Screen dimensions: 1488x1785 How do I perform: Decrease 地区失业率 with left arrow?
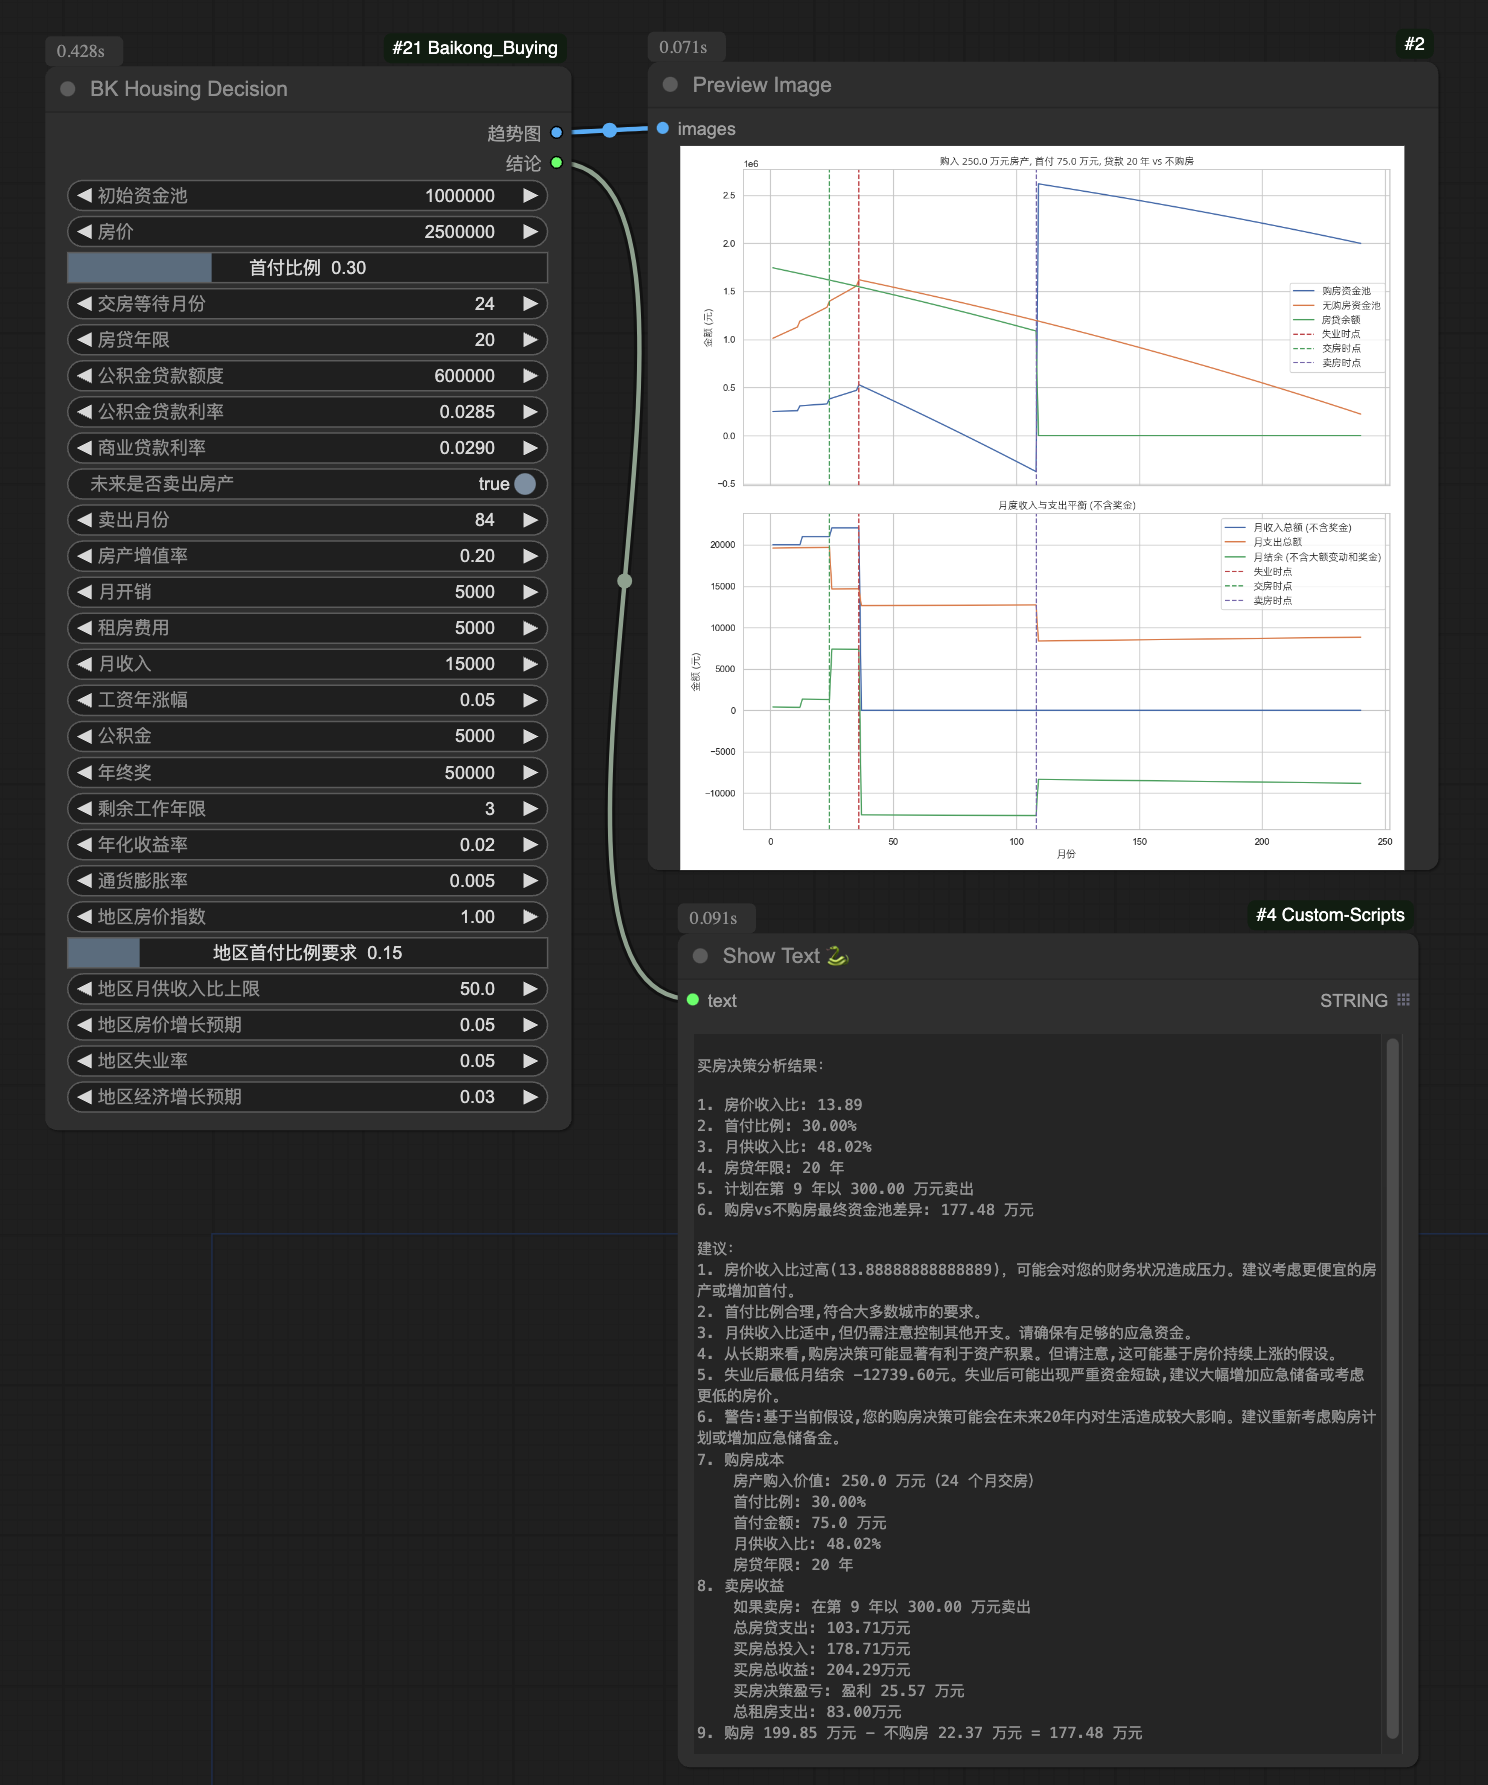coord(84,1061)
